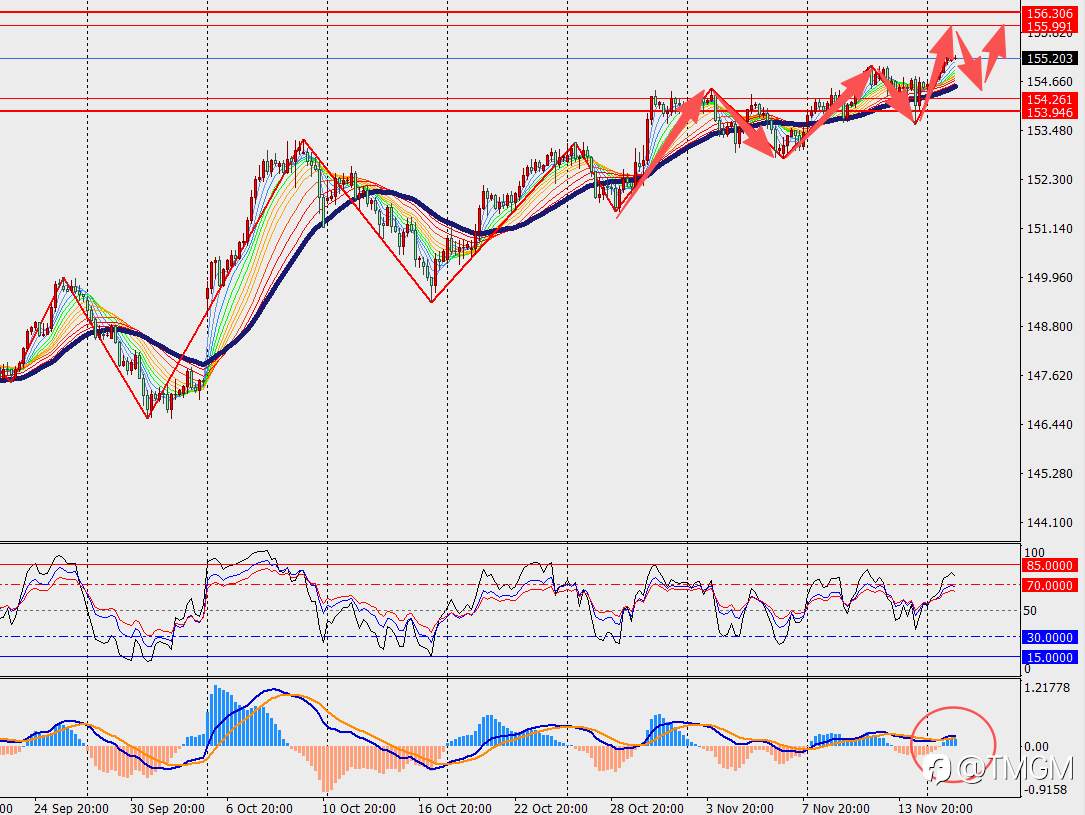The height and width of the screenshot is (815, 1085).
Task: Select the 145.280 price axis value
Action: pos(1050,474)
